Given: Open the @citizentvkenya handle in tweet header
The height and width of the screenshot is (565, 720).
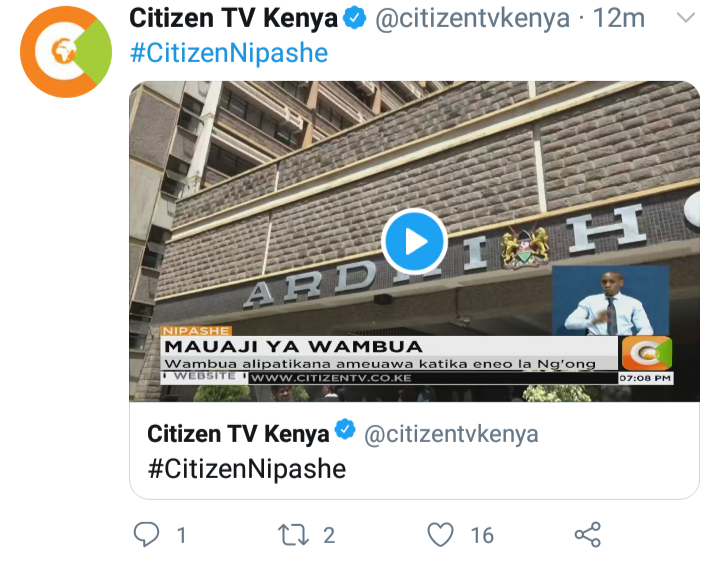Looking at the screenshot, I should 472,18.
